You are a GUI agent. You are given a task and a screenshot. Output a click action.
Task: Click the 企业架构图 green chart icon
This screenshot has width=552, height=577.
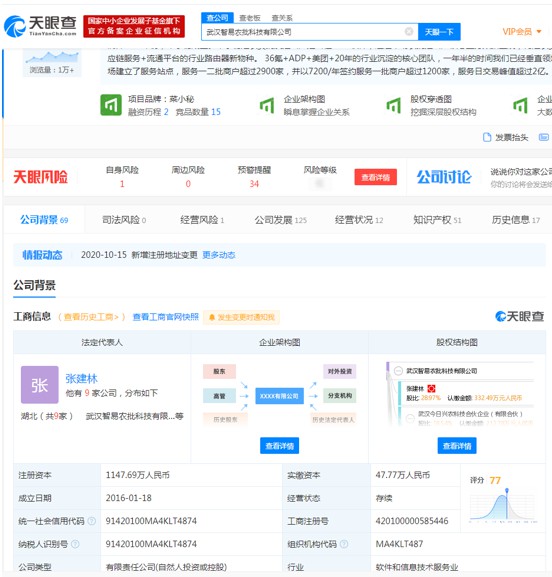(267, 106)
